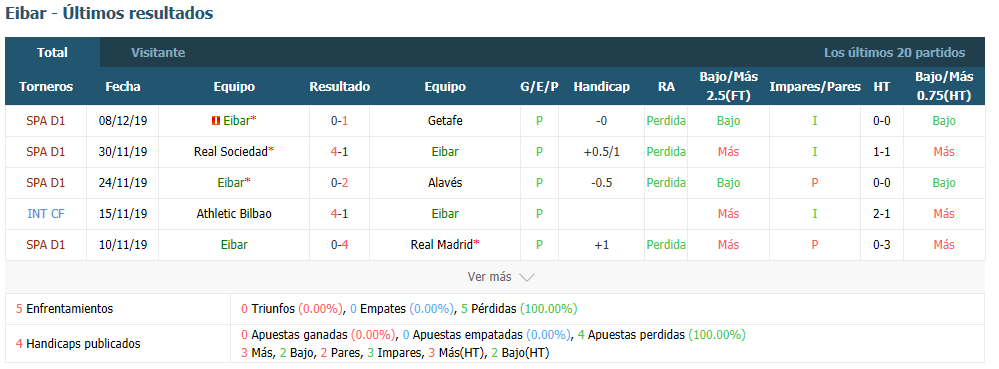Screen dimensions: 999x369
Task: Click the G/E/P column header
Action: (539, 87)
